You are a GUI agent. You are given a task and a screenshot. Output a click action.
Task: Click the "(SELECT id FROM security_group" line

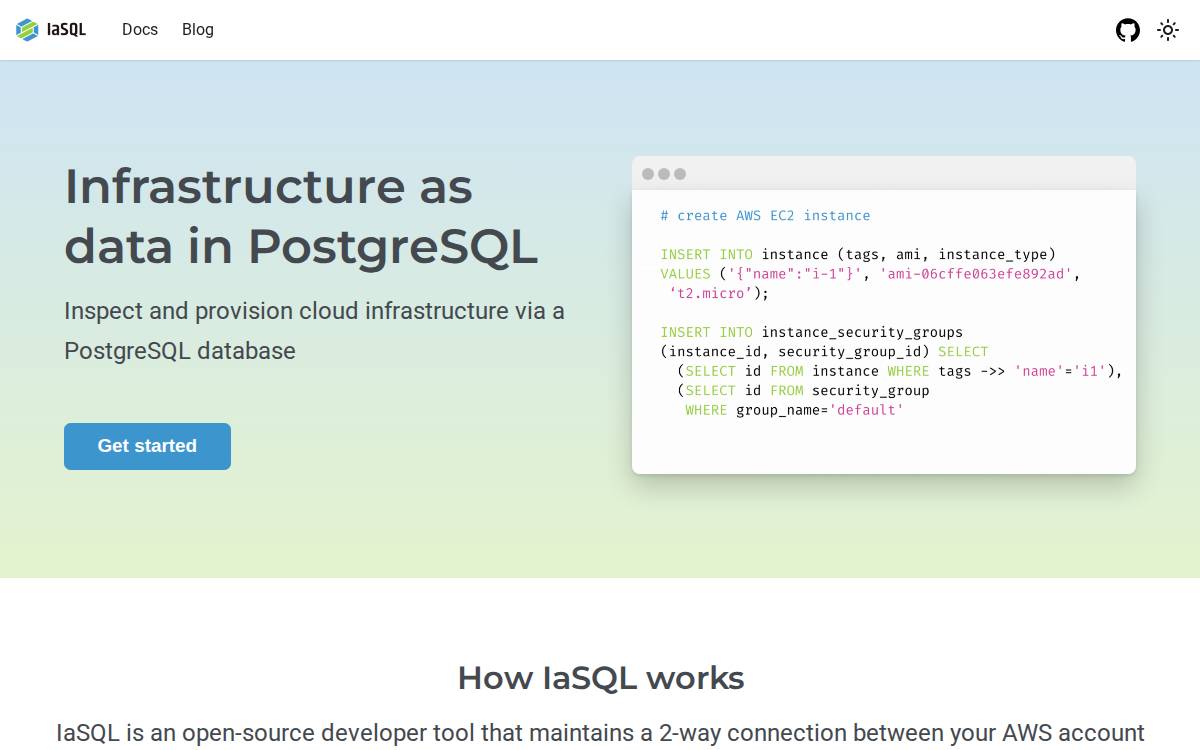pos(803,390)
